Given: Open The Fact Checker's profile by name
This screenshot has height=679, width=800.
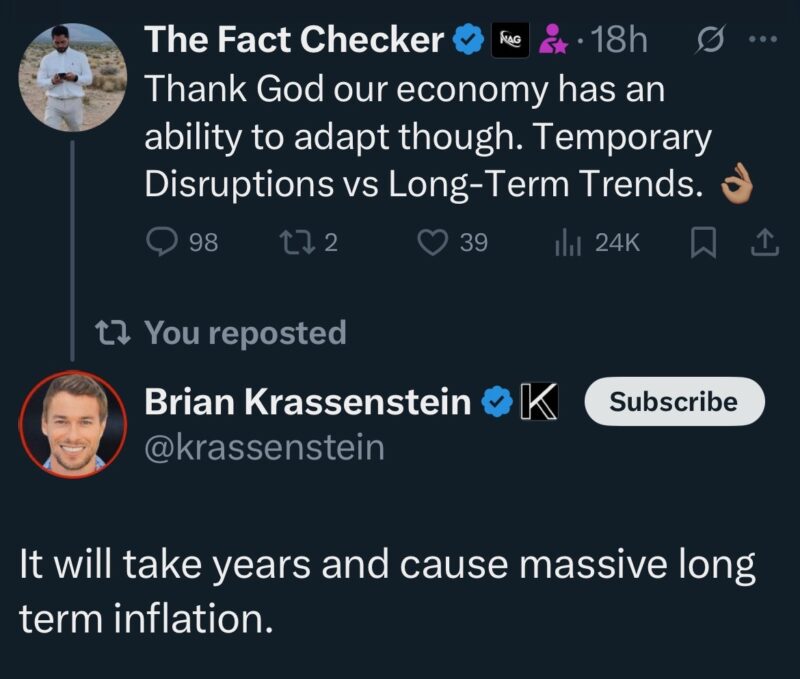Looking at the screenshot, I should pos(295,40).
